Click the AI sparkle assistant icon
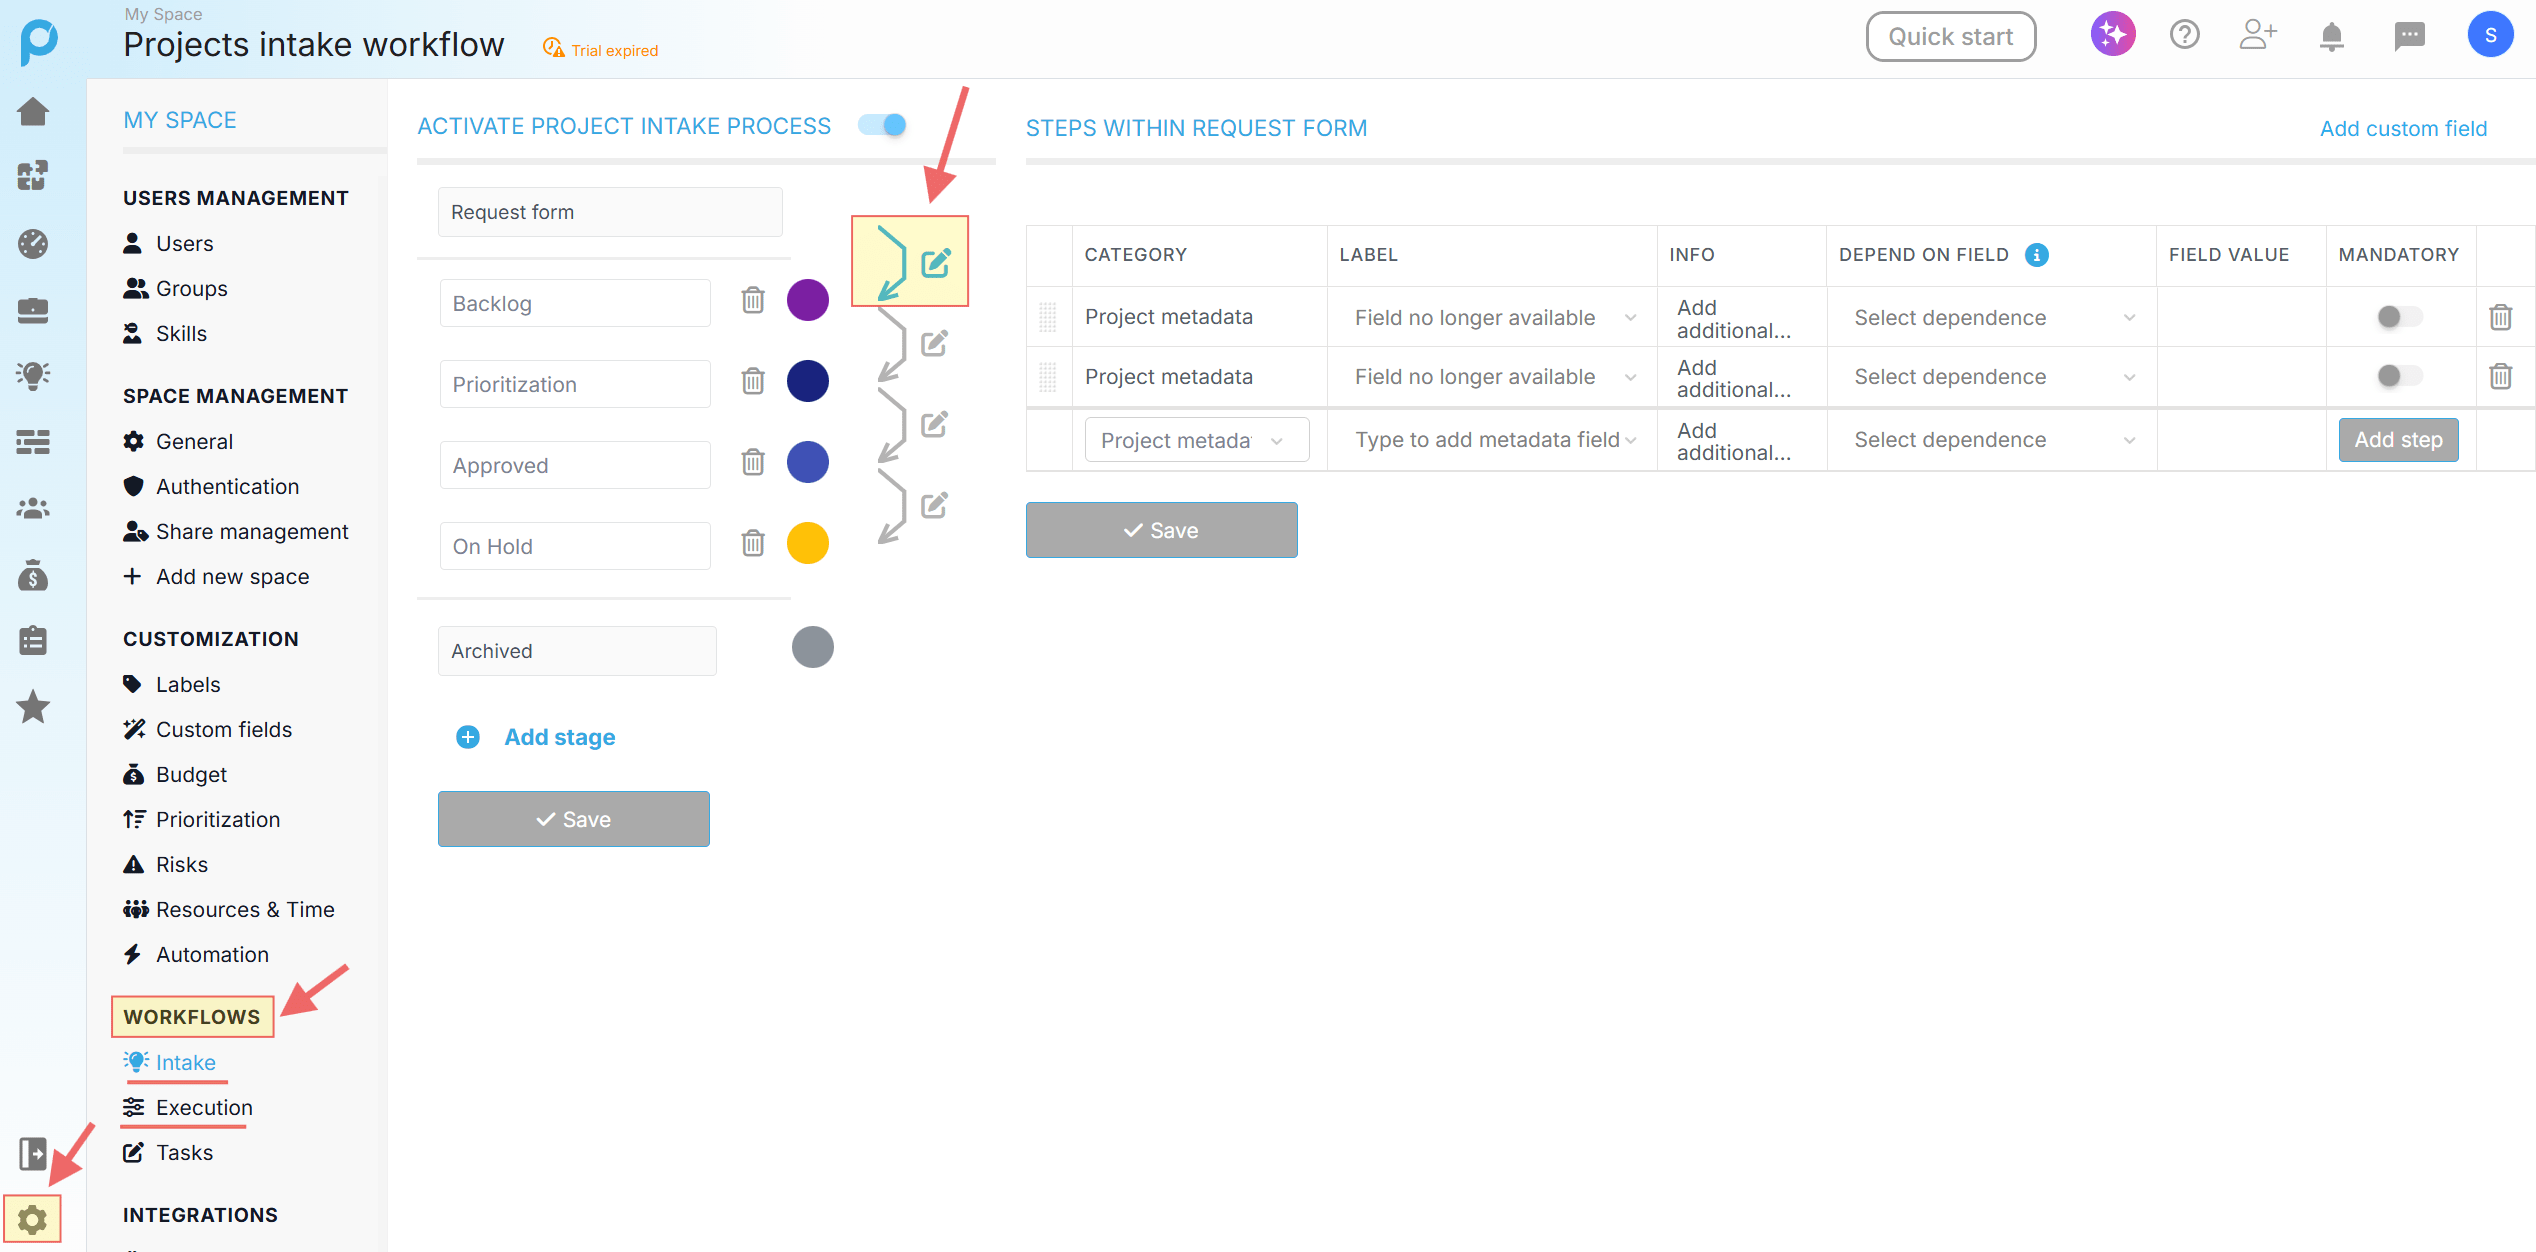2536x1252 pixels. [2112, 35]
